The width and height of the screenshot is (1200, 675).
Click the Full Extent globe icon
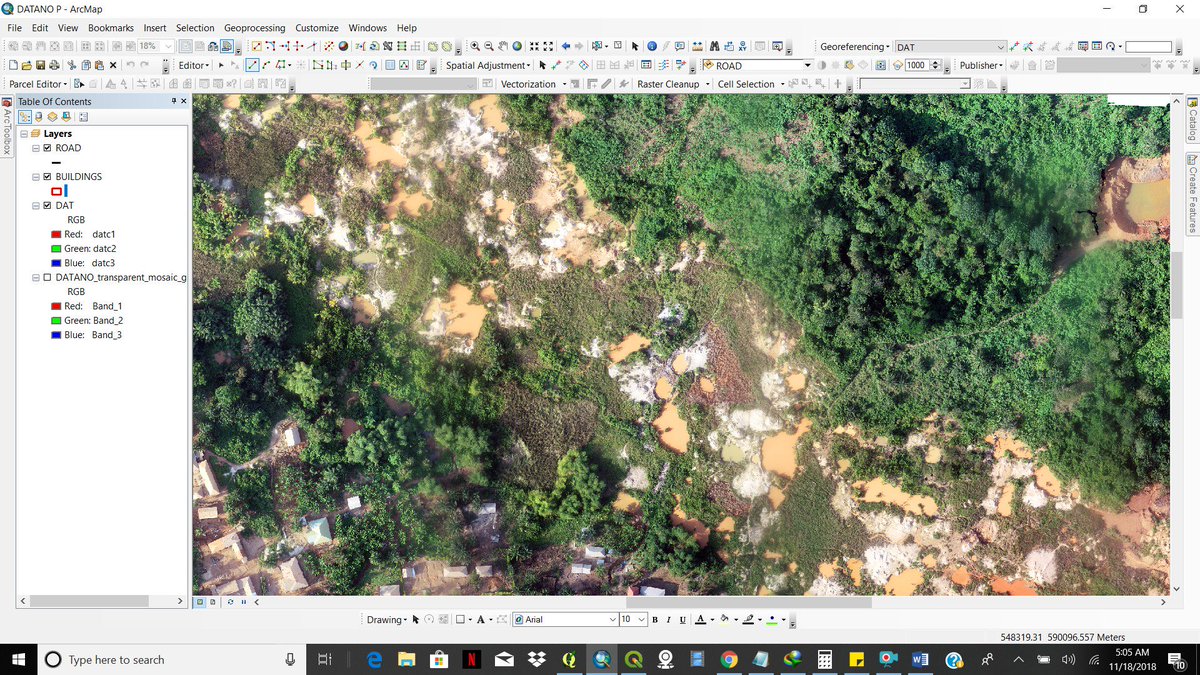[517, 46]
